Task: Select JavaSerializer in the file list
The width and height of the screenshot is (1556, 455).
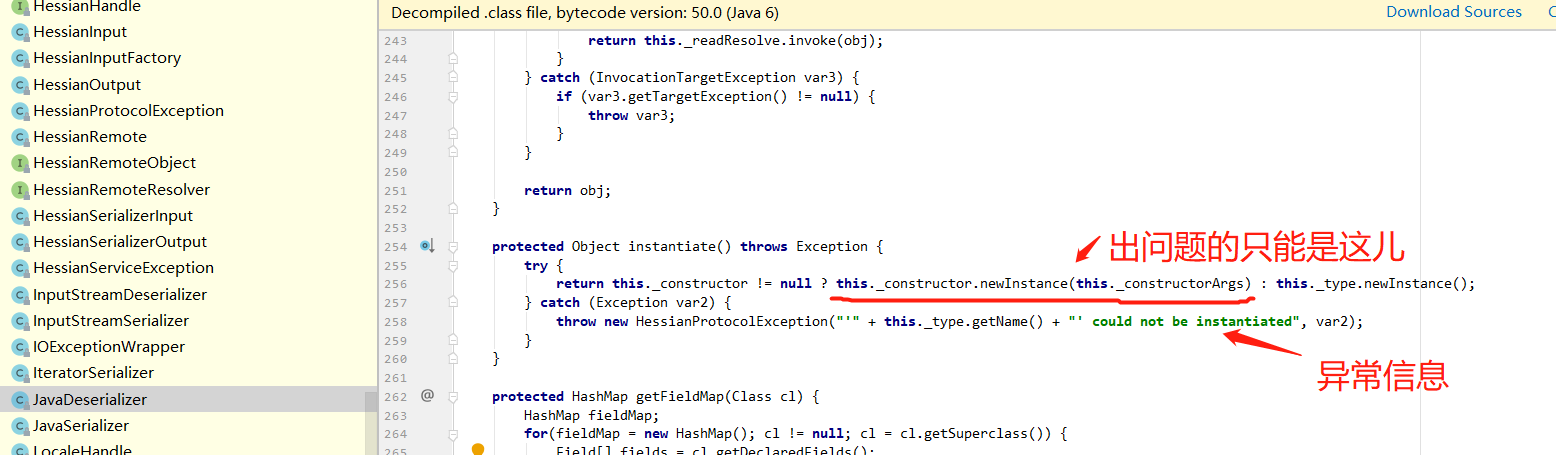Action: [81, 426]
